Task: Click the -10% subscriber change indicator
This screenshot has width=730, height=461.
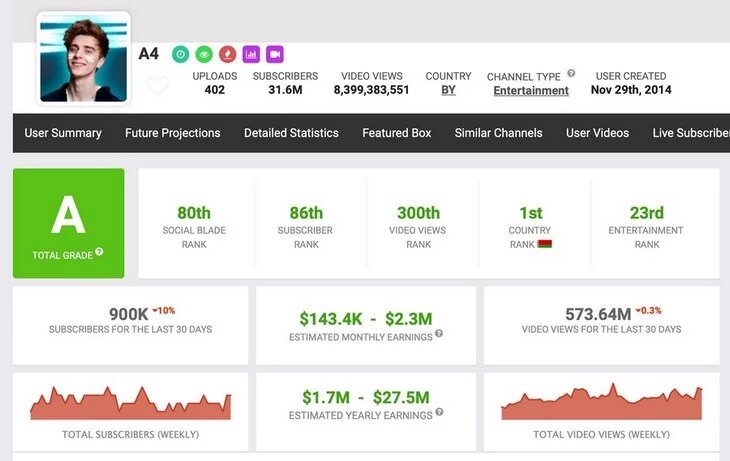Action: point(164,310)
